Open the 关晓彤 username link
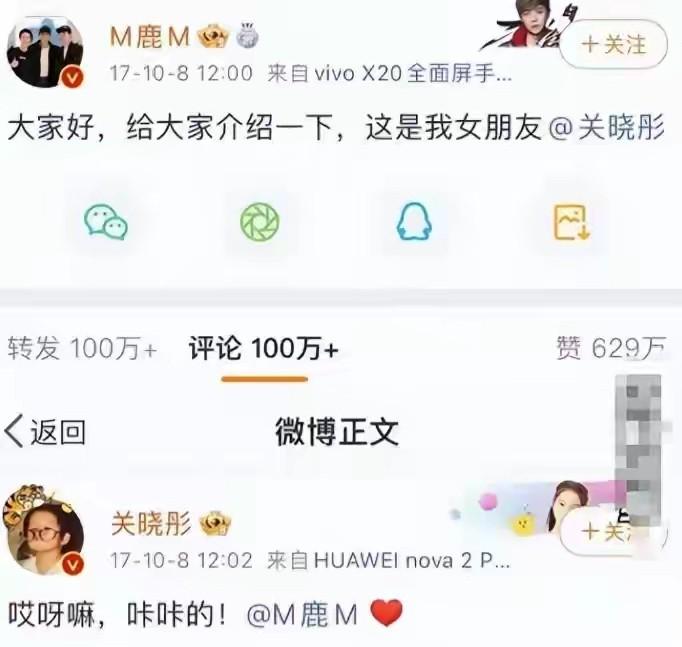 click(151, 523)
